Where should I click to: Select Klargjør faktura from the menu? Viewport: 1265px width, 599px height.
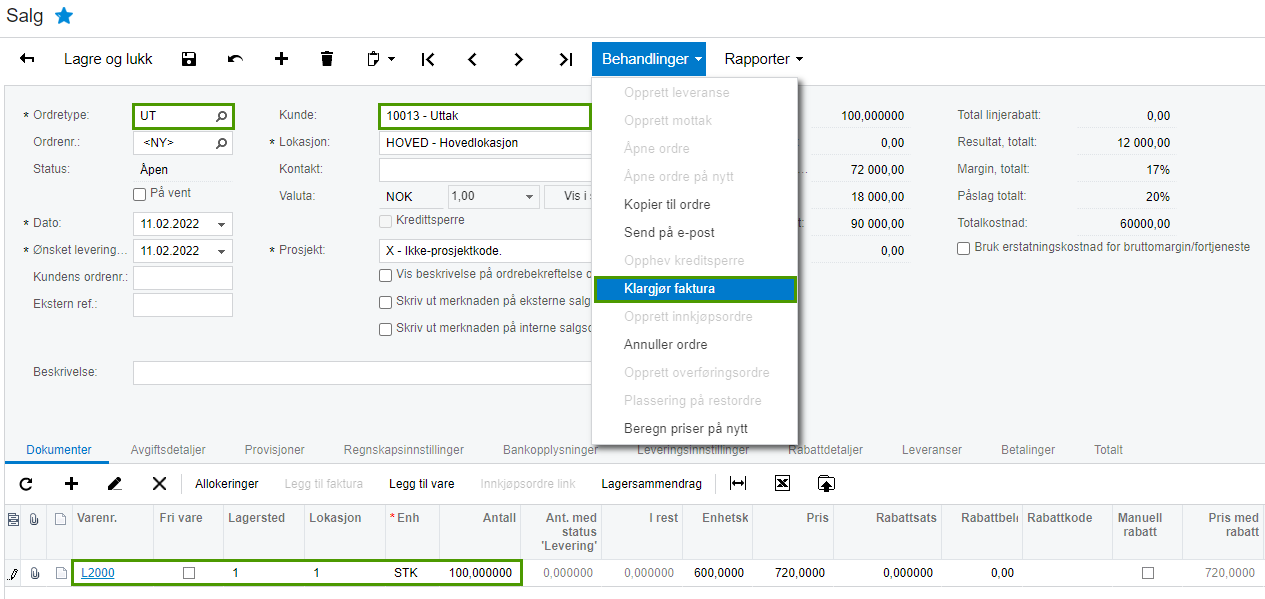point(695,289)
